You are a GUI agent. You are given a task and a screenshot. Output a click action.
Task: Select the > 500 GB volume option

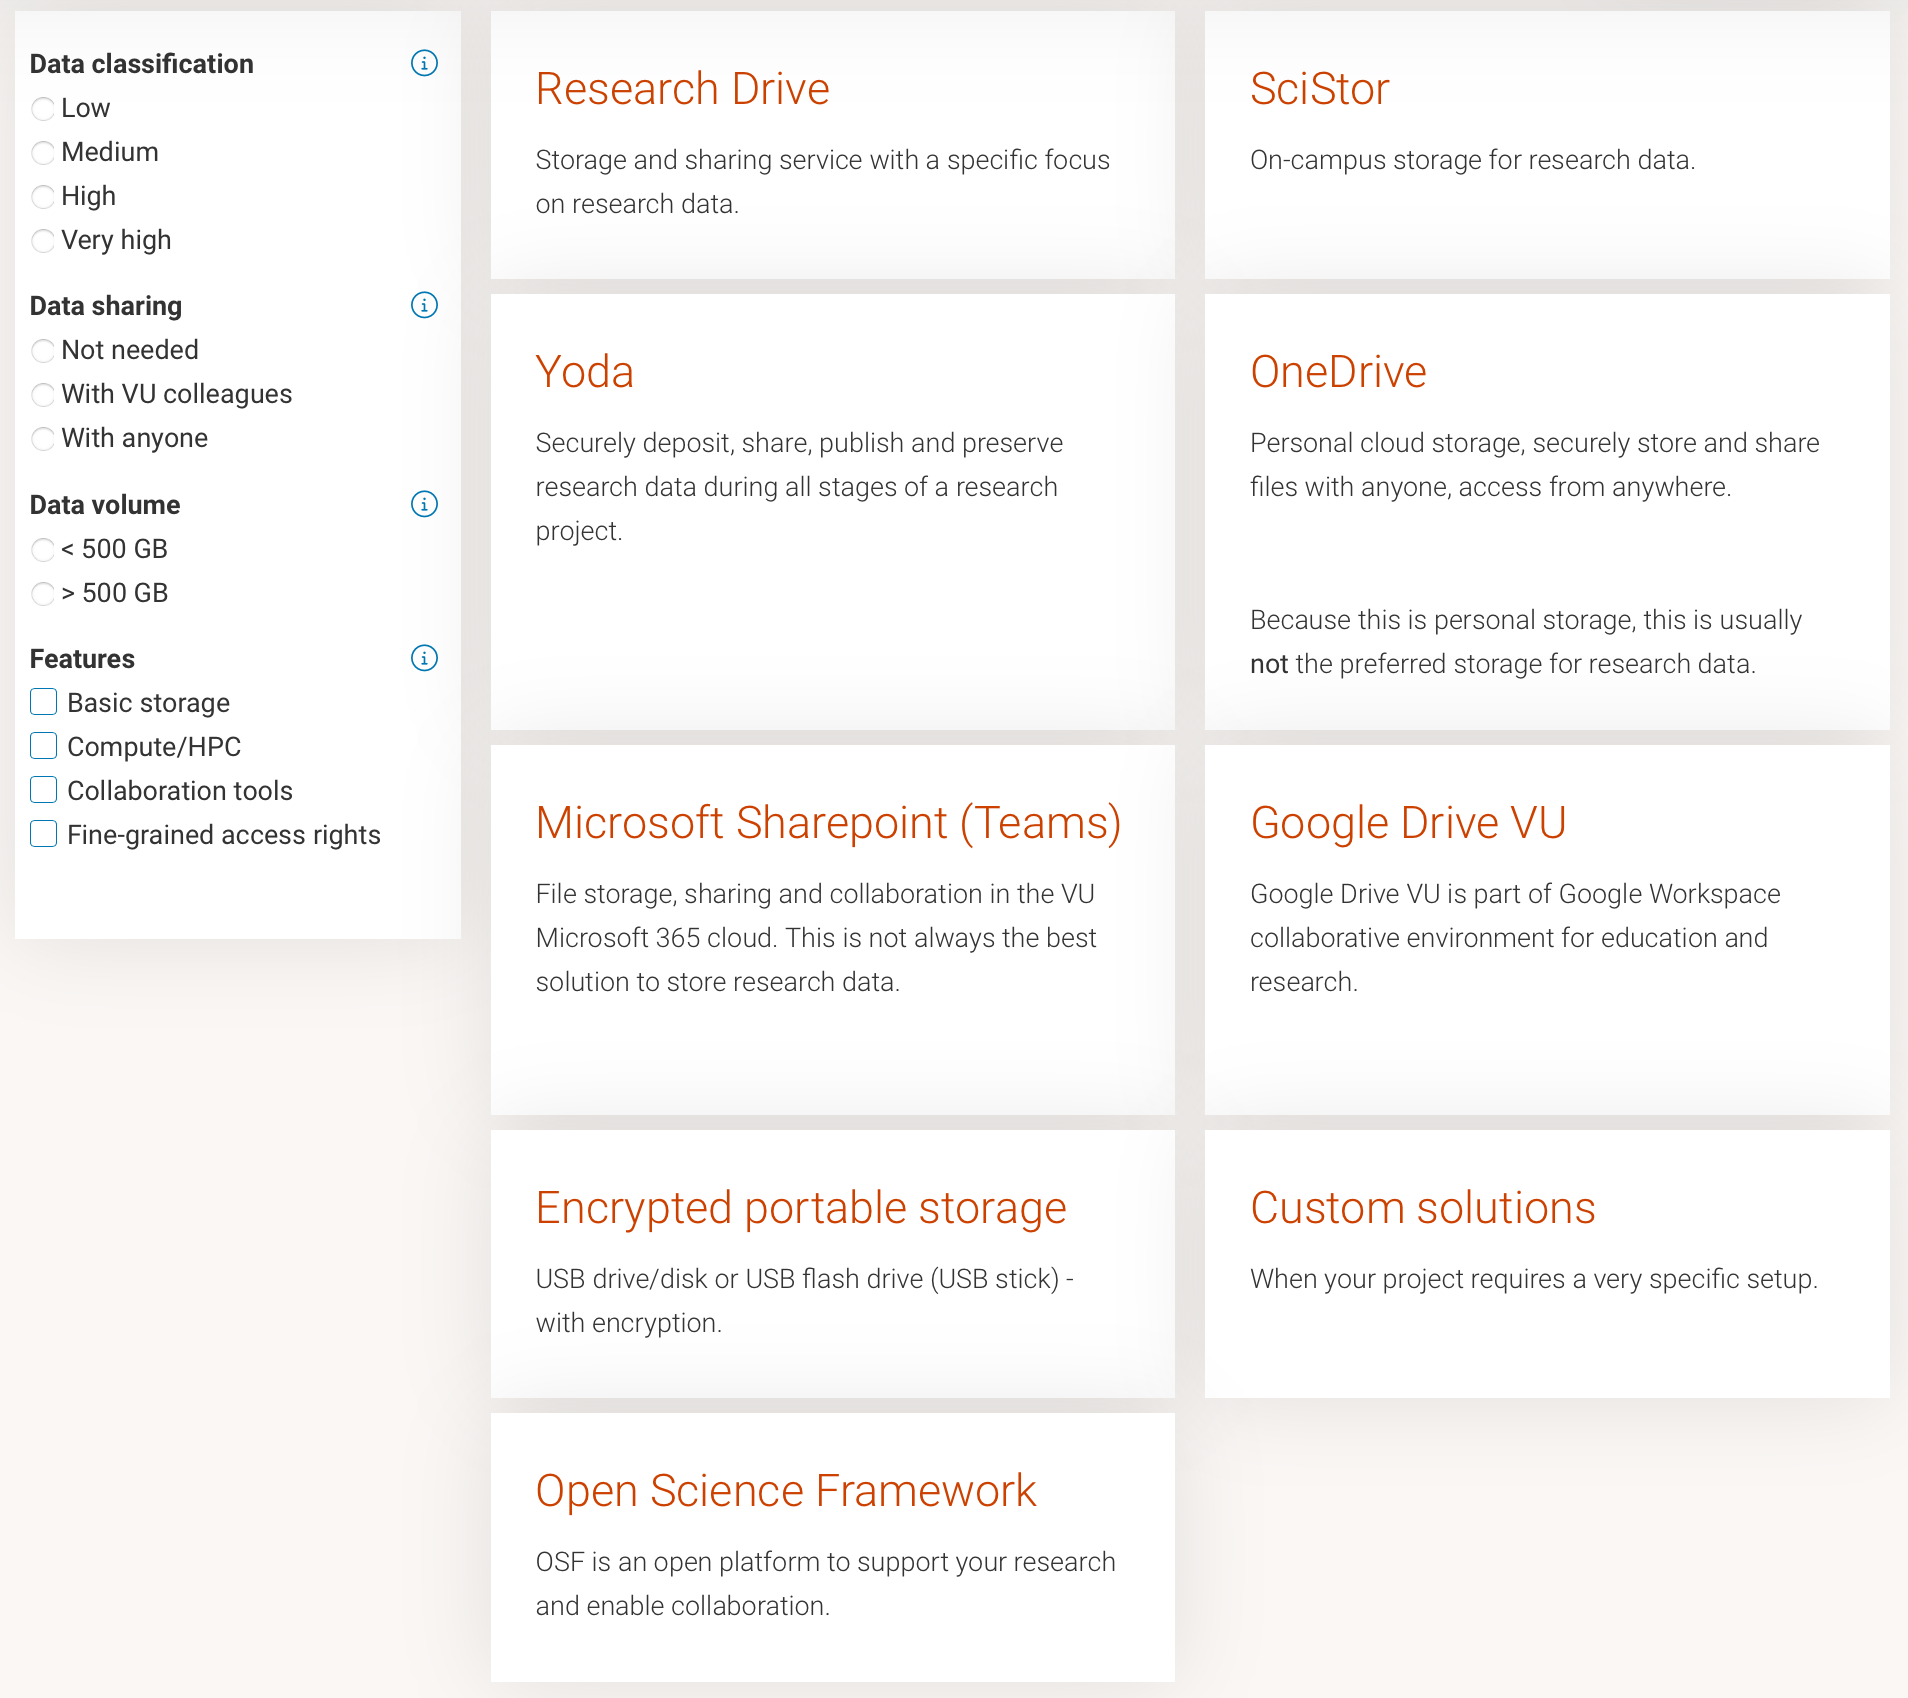pyautogui.click(x=43, y=593)
